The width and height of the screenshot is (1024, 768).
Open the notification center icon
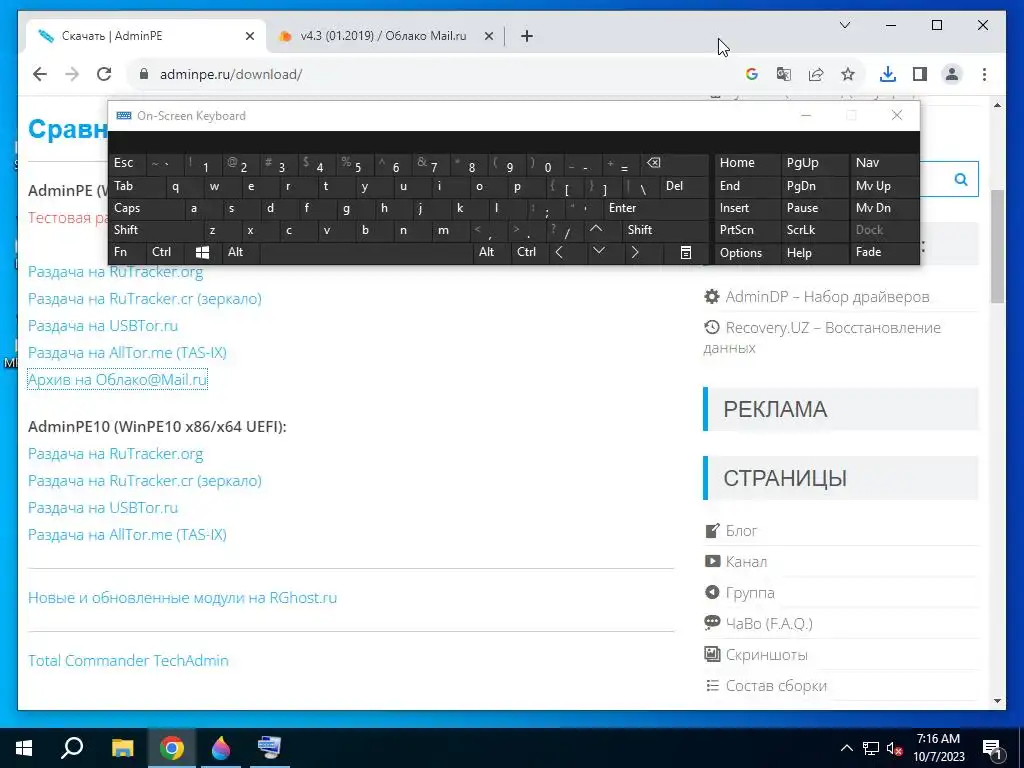pos(993,749)
